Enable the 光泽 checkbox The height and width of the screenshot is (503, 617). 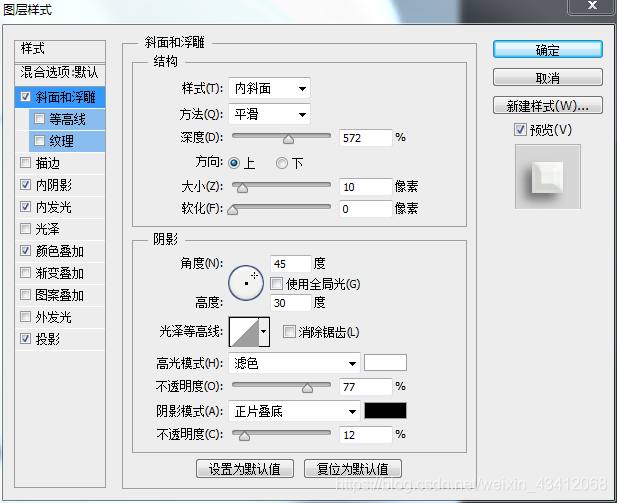pyautogui.click(x=26, y=229)
